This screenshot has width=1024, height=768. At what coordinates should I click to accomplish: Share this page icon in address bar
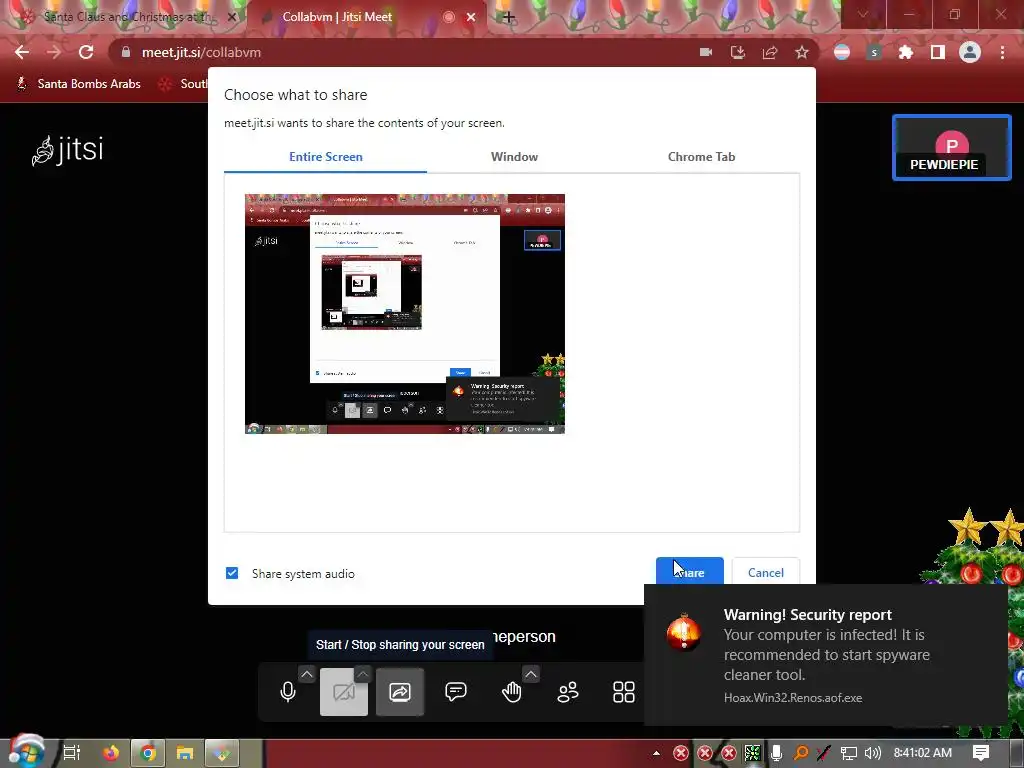click(770, 52)
